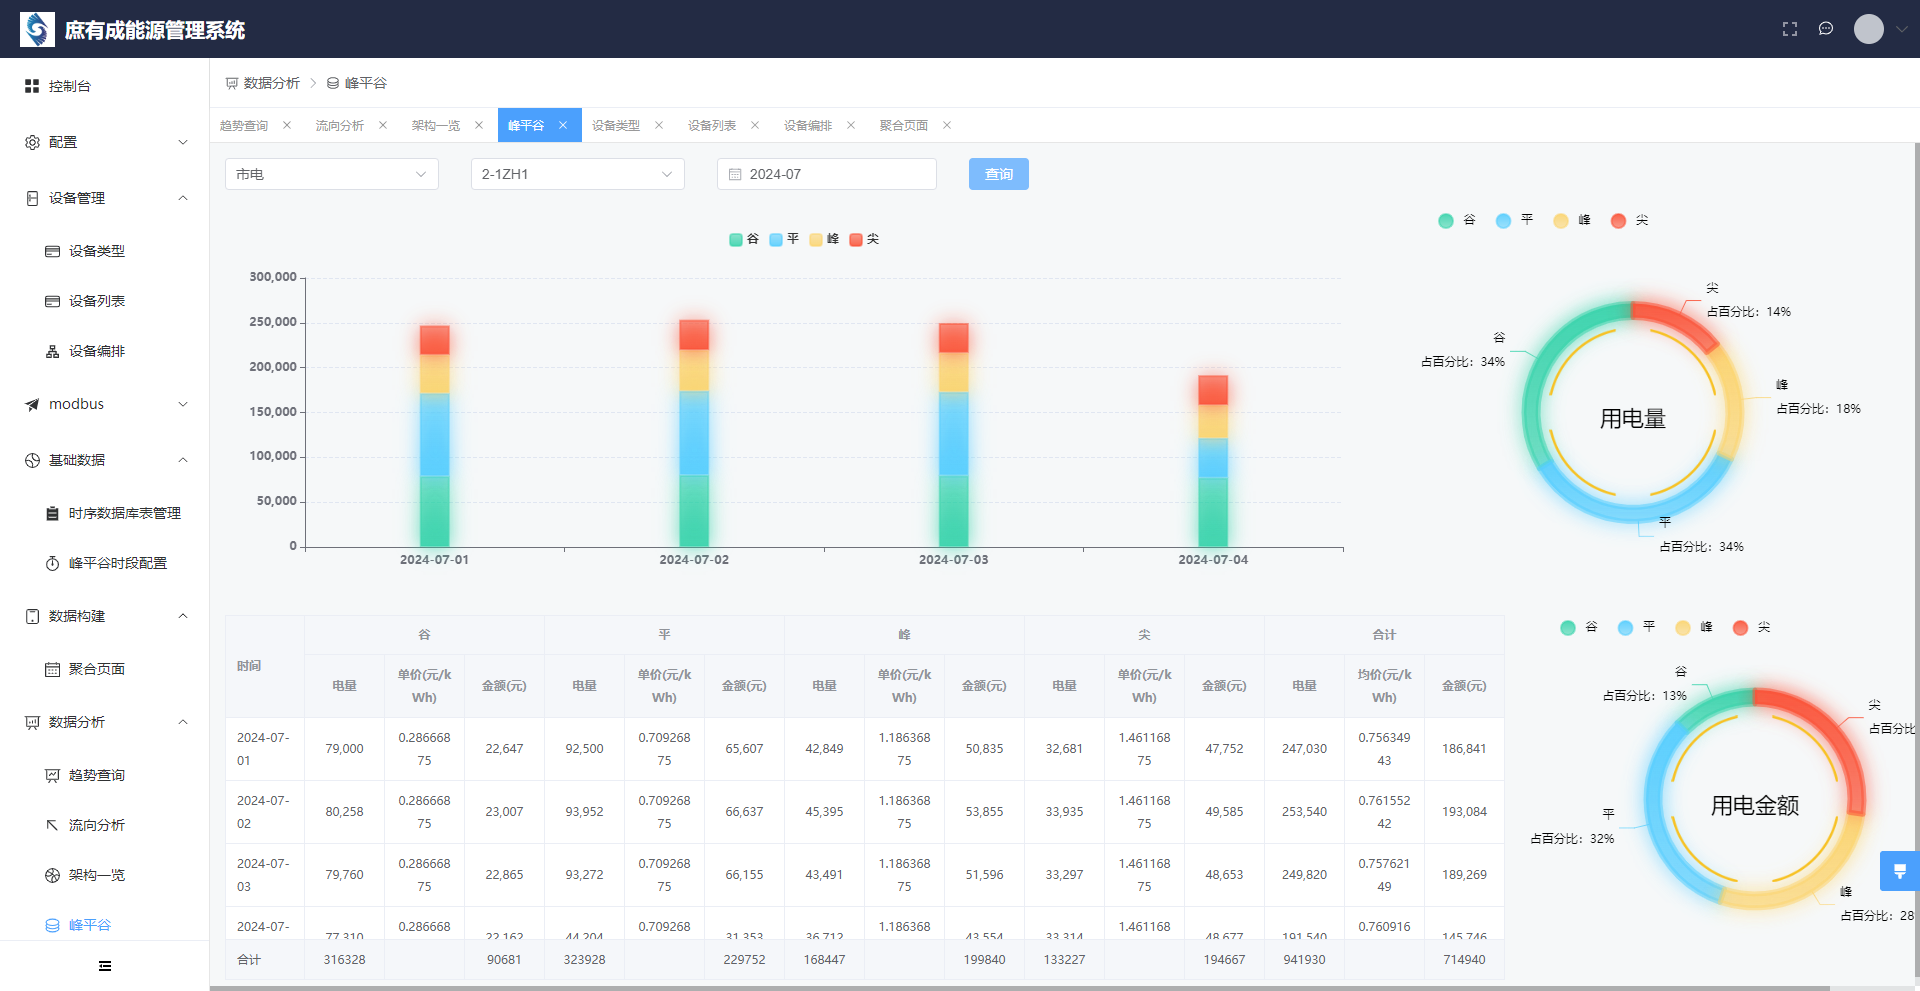Image resolution: width=1920 pixels, height=991 pixels.
Task: Toggle 尖 series in bar chart legend
Action: point(864,239)
